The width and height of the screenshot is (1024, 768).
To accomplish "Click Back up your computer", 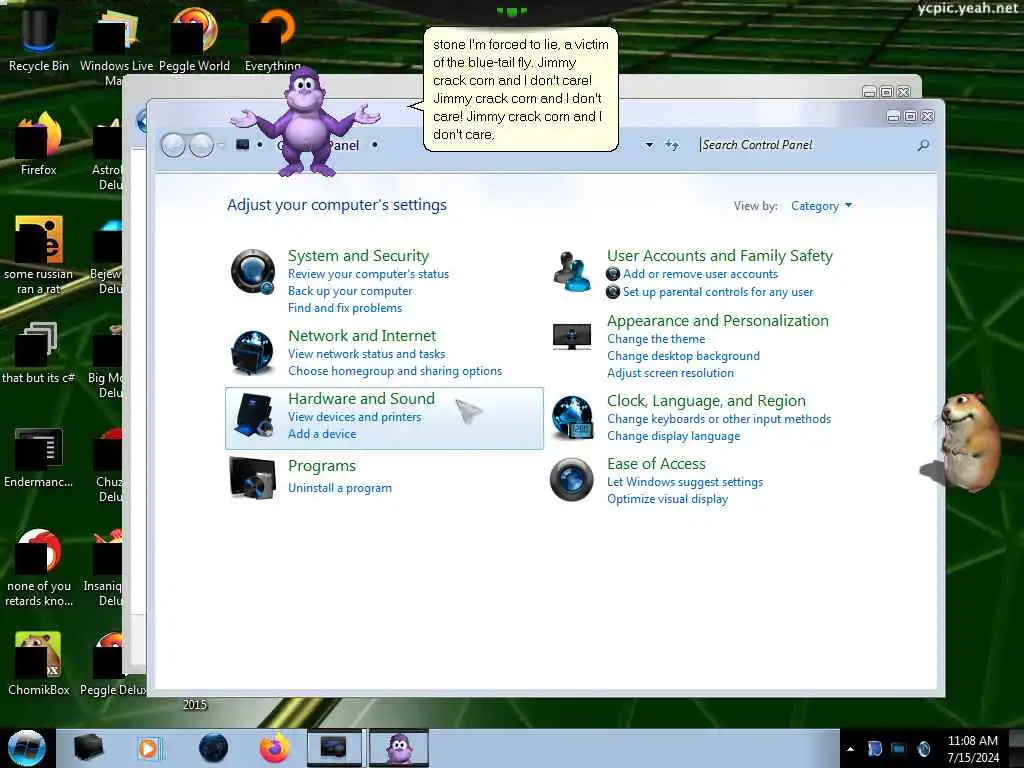I will [350, 291].
